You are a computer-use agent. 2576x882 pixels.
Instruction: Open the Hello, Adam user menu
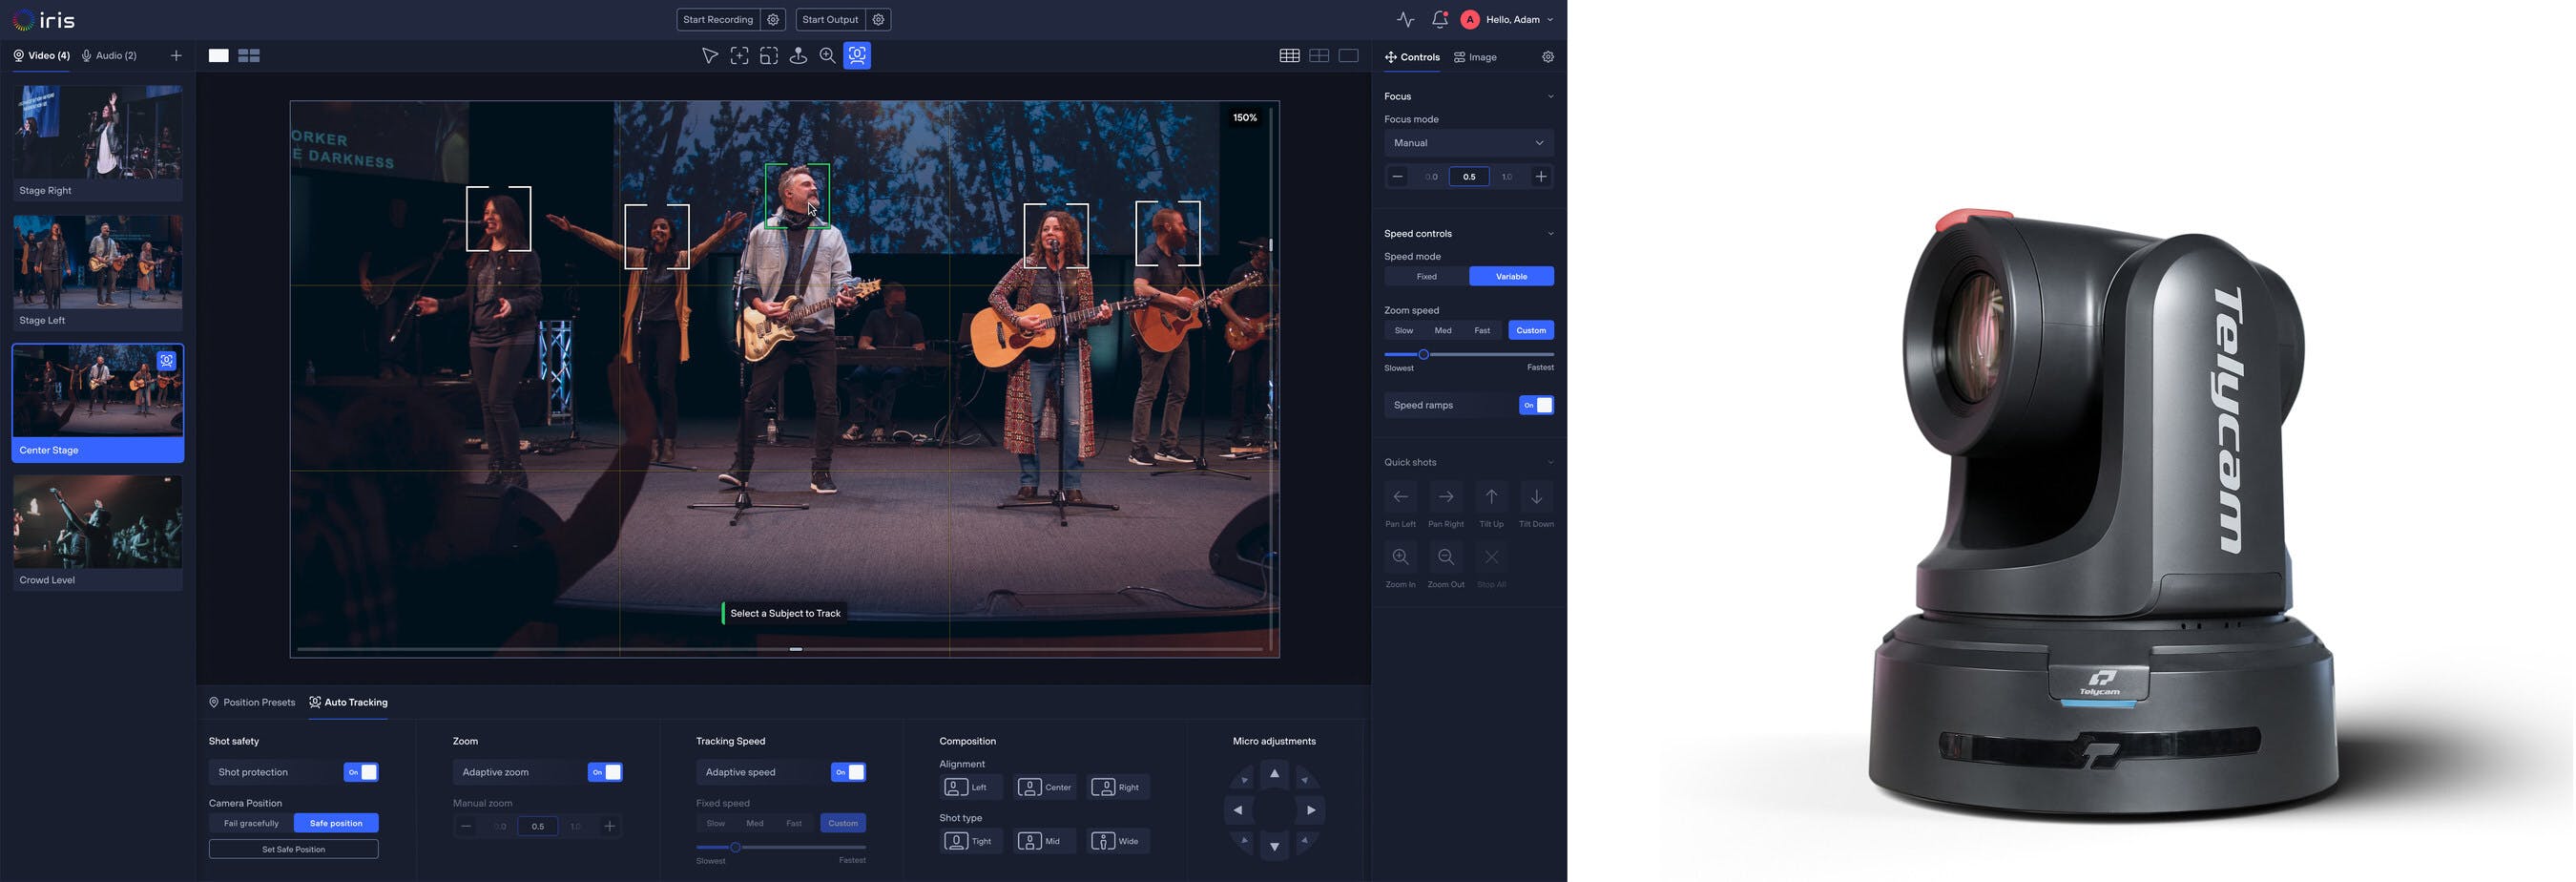[1512, 20]
